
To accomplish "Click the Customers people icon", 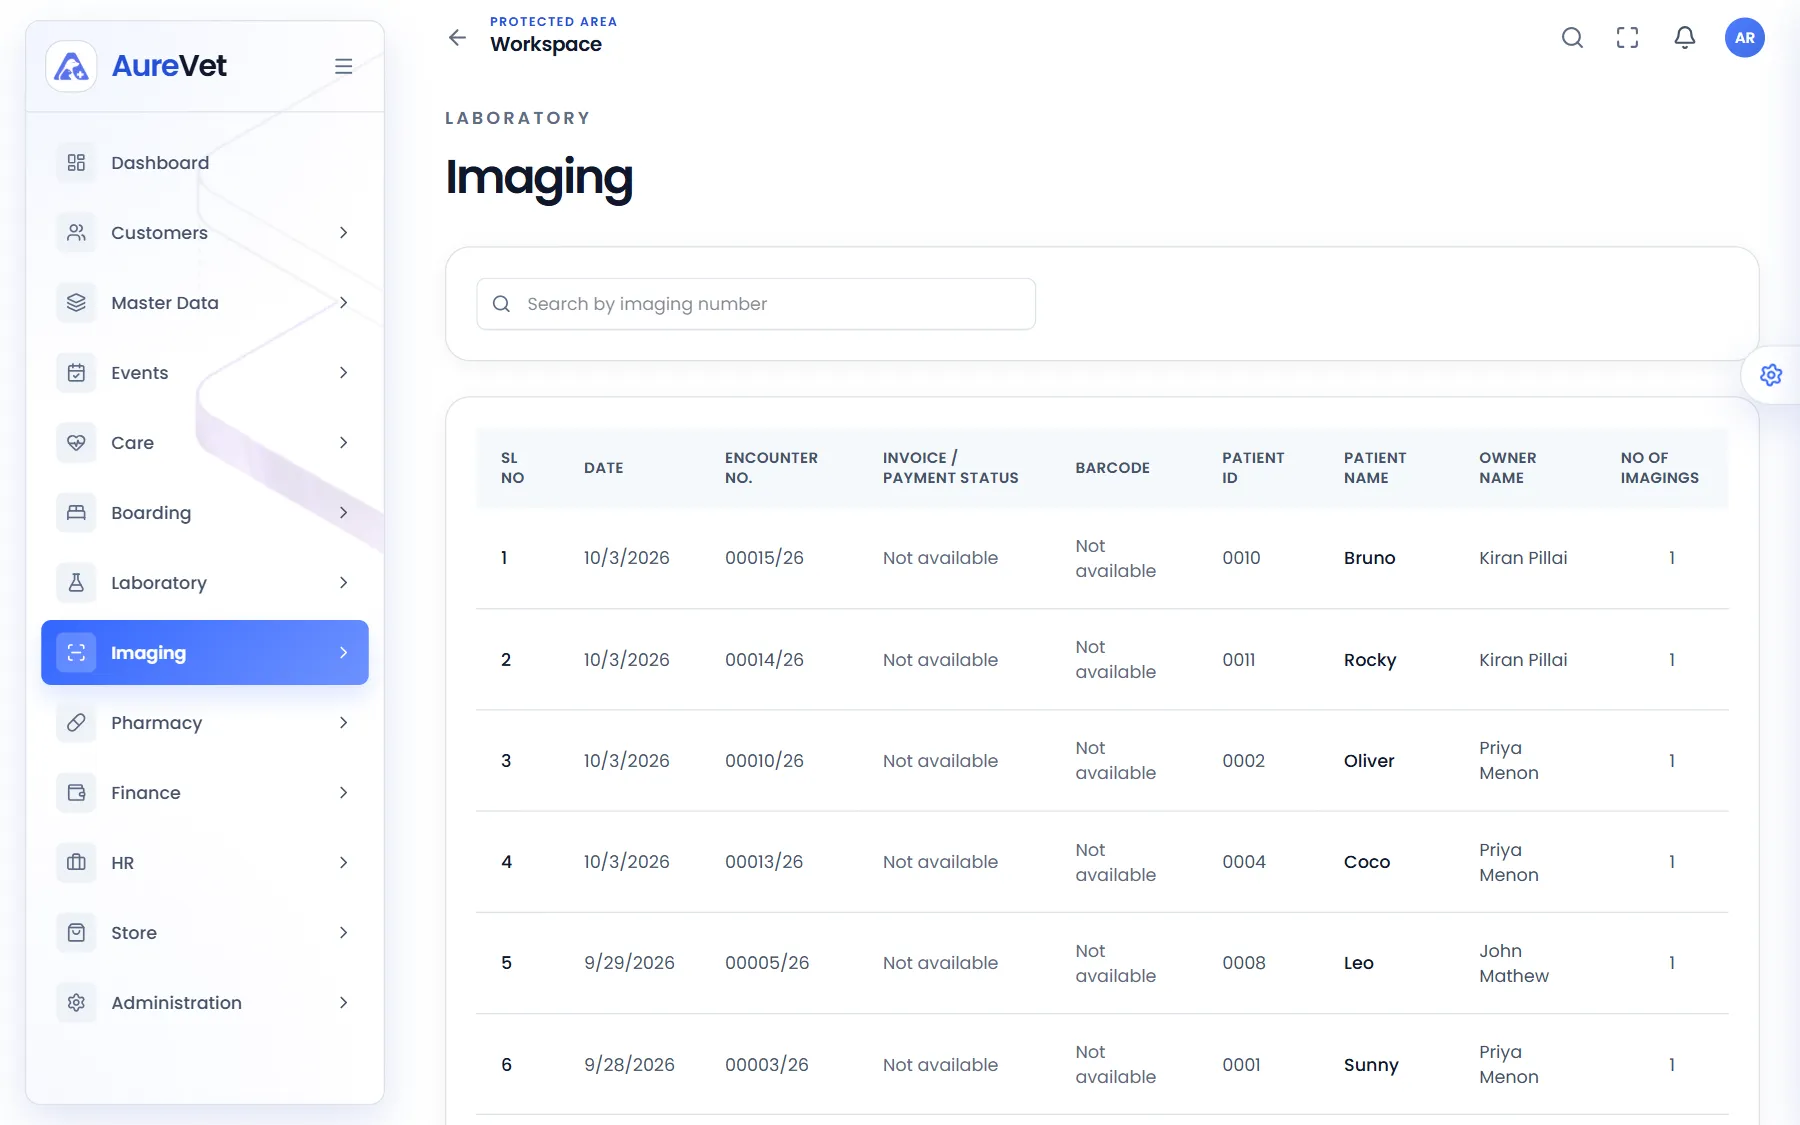I will [x=76, y=233].
